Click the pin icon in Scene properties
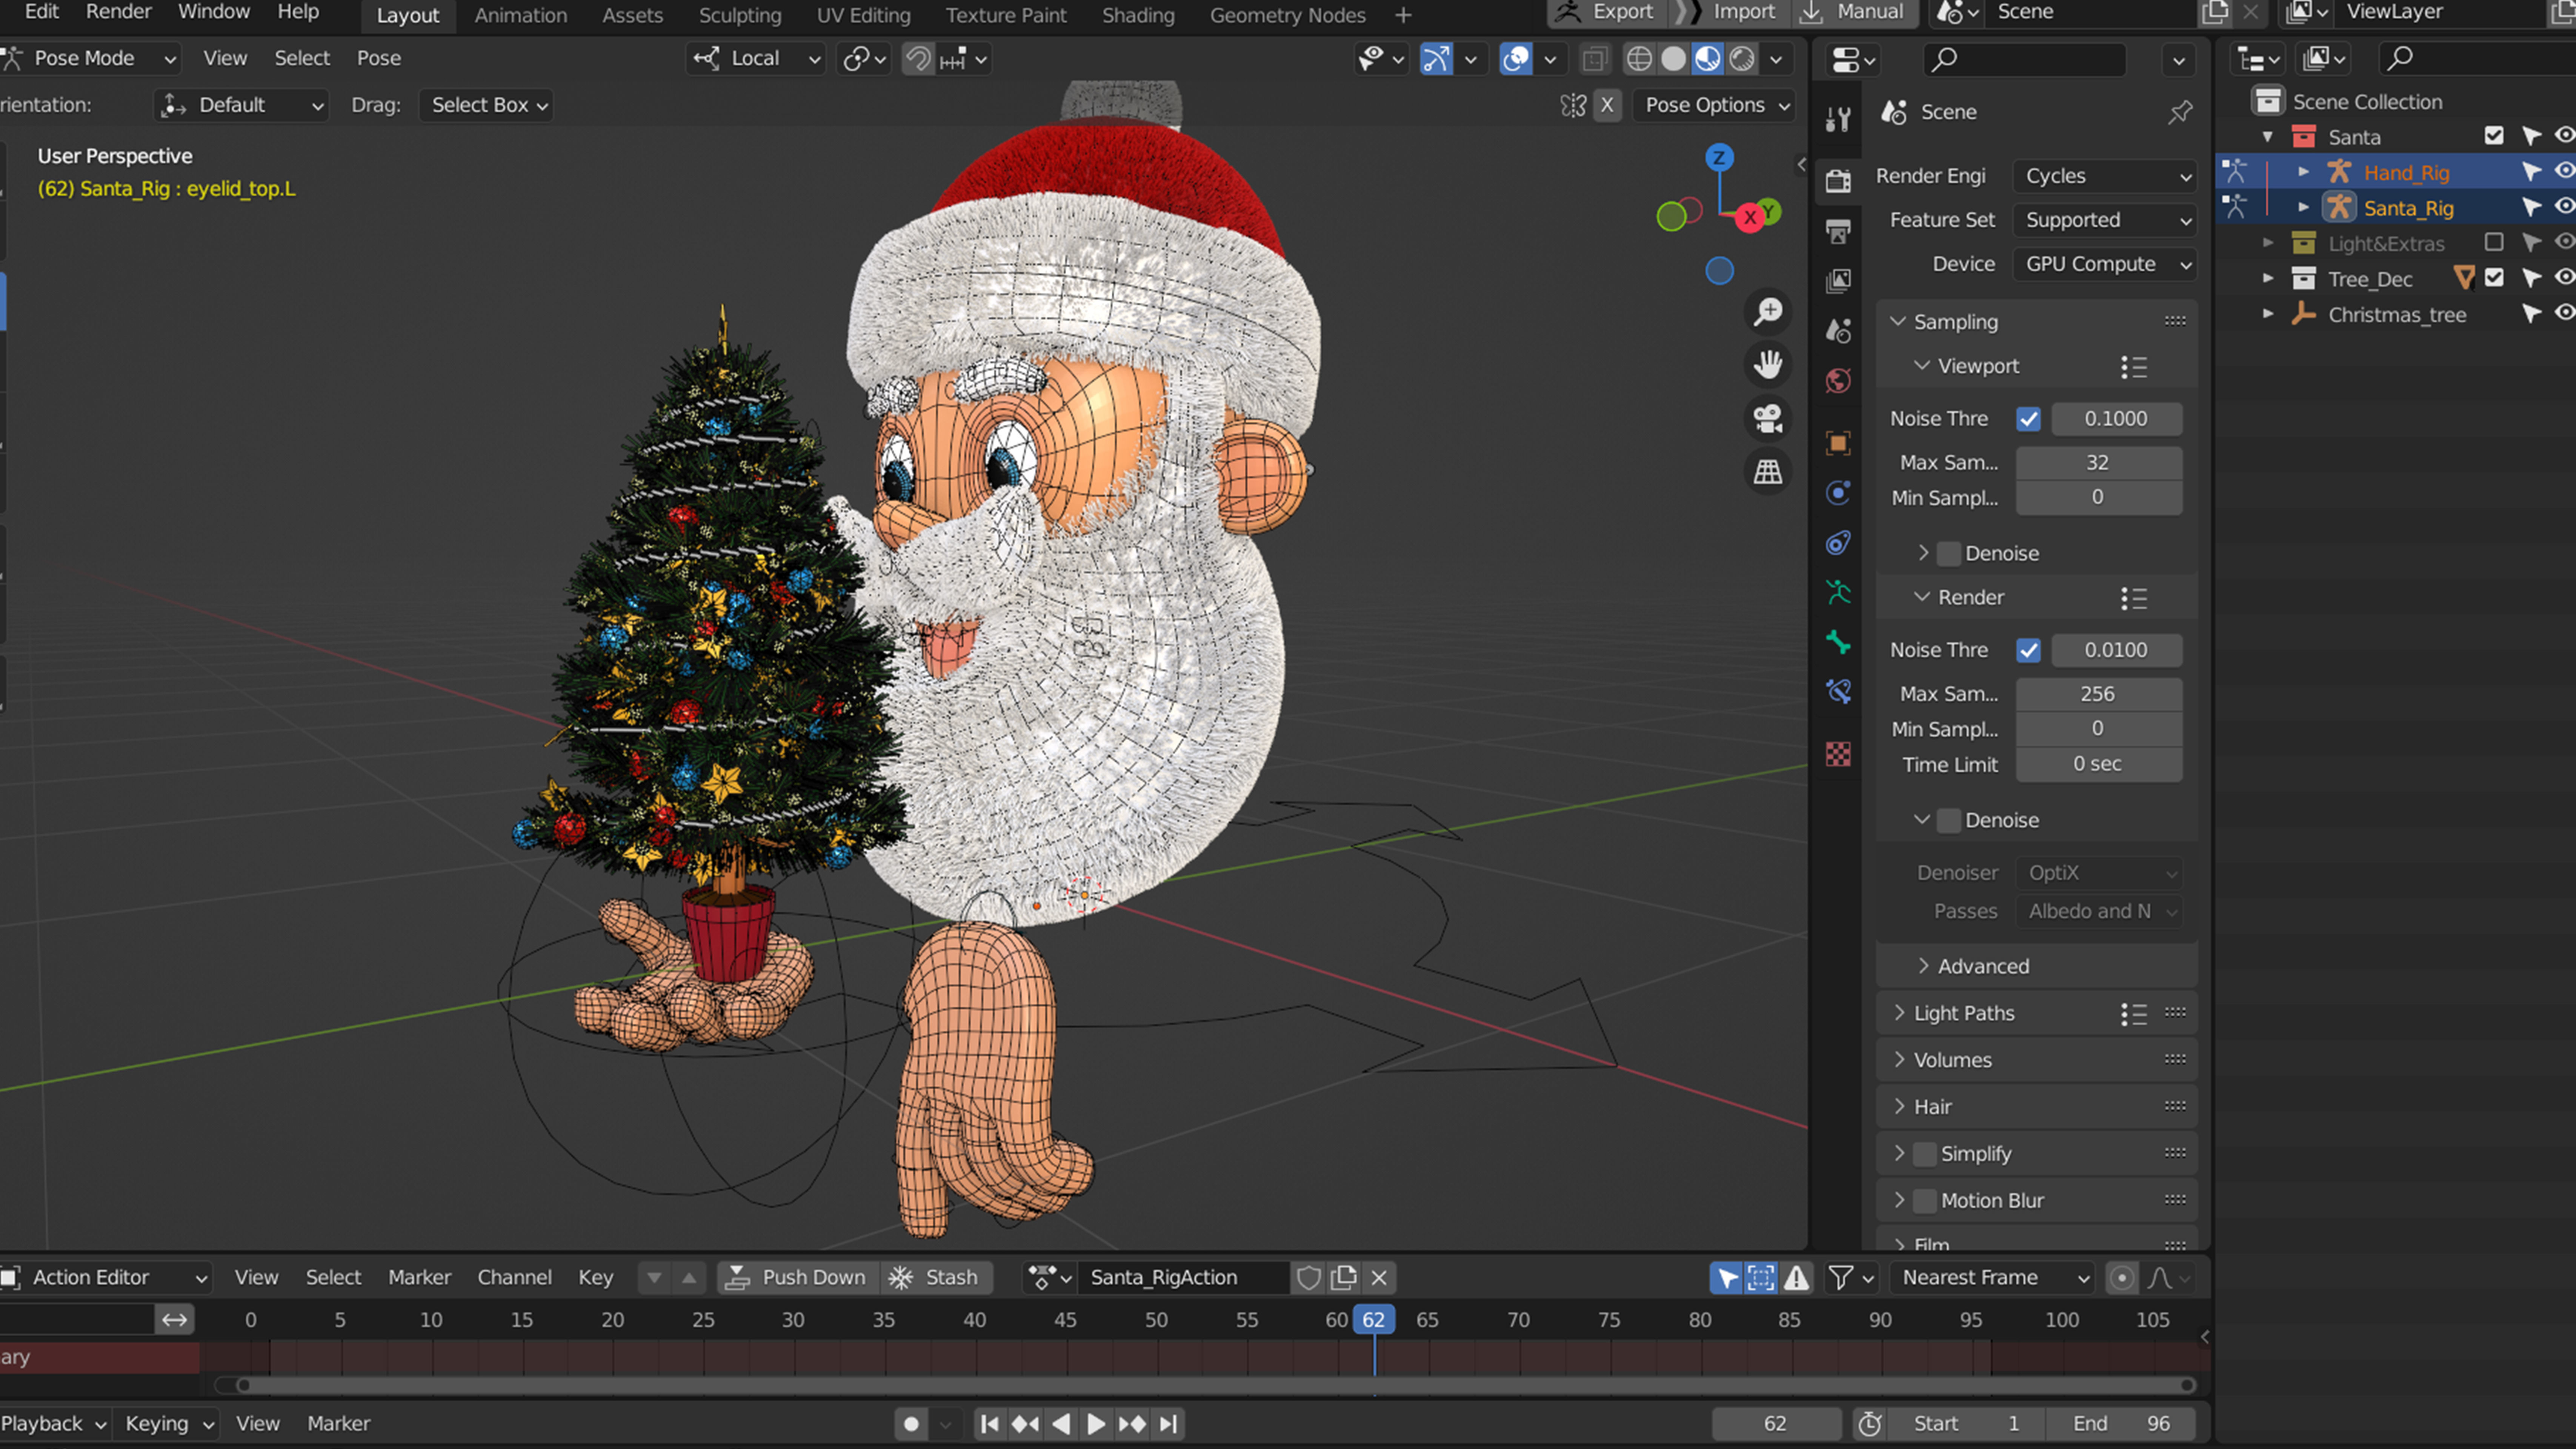Image resolution: width=2576 pixels, height=1449 pixels. tap(2180, 112)
